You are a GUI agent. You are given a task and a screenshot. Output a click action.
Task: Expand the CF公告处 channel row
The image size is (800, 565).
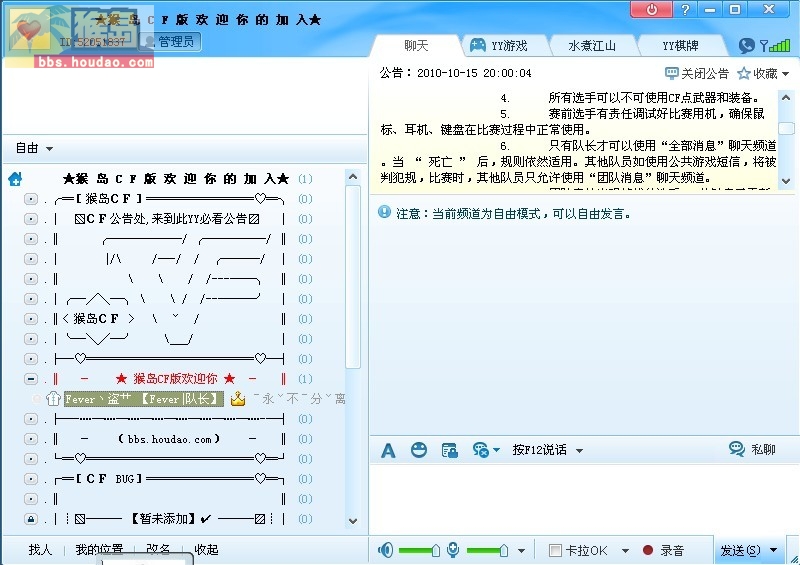31,219
